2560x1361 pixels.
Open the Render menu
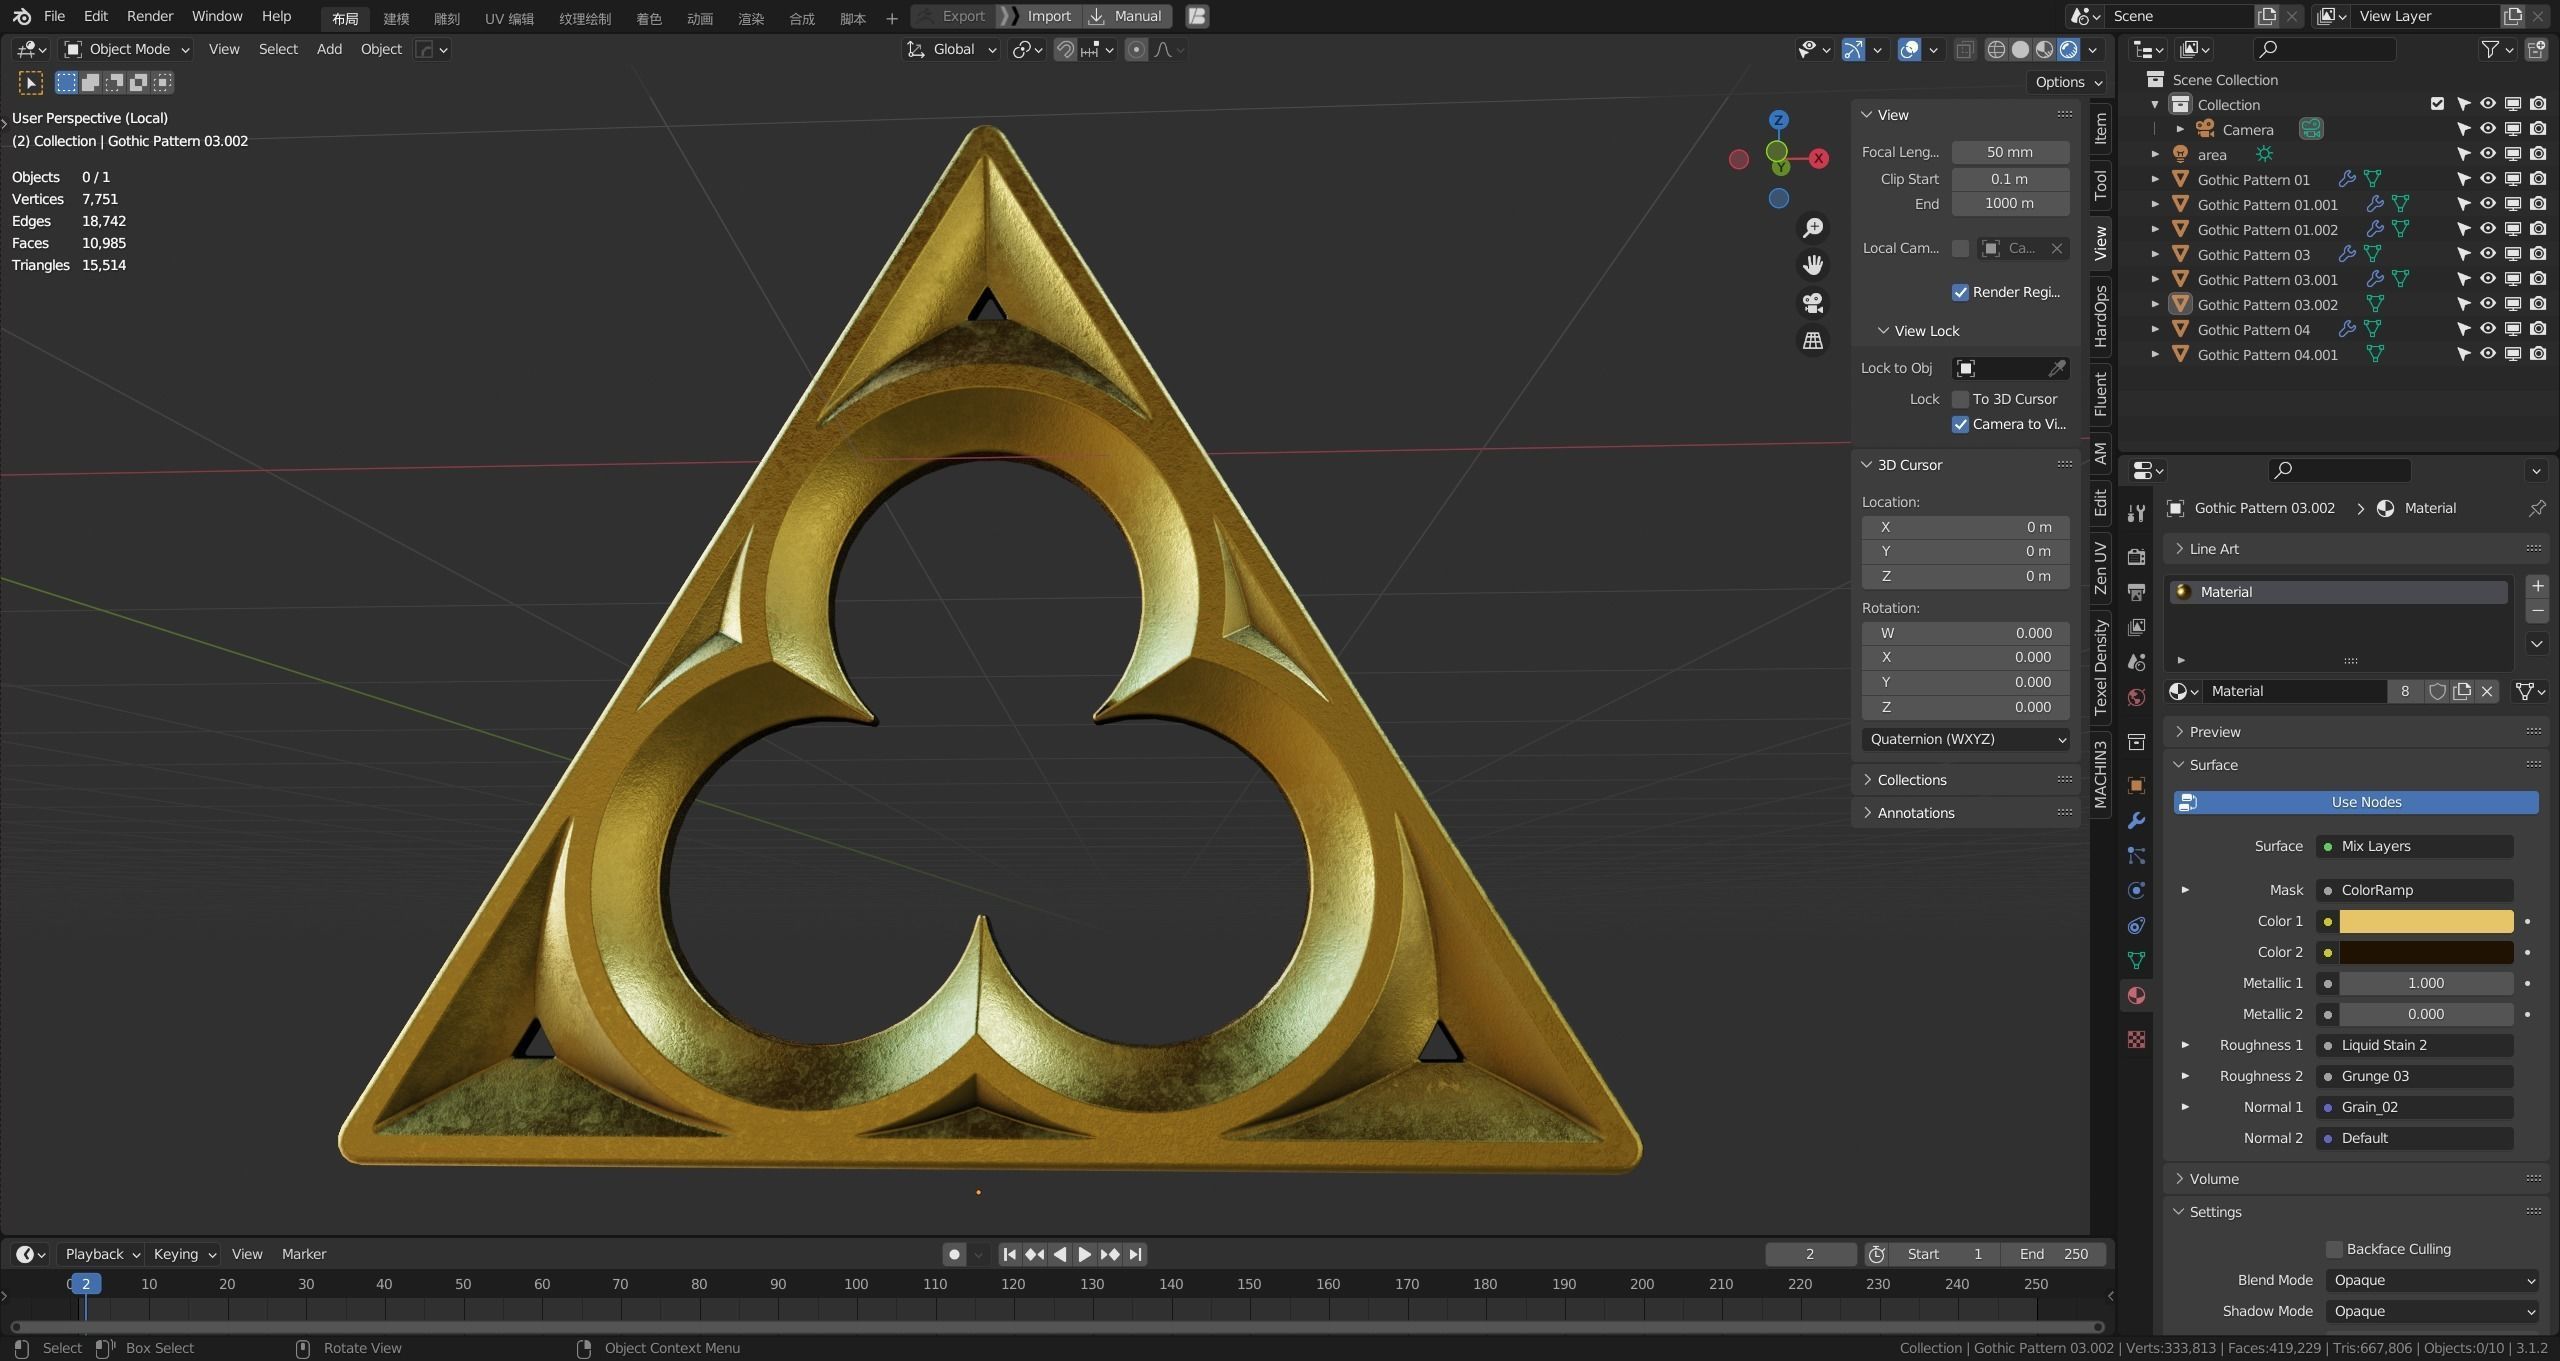pos(149,16)
